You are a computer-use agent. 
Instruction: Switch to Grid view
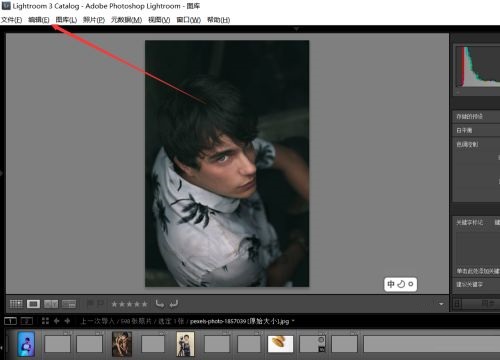click(x=16, y=304)
